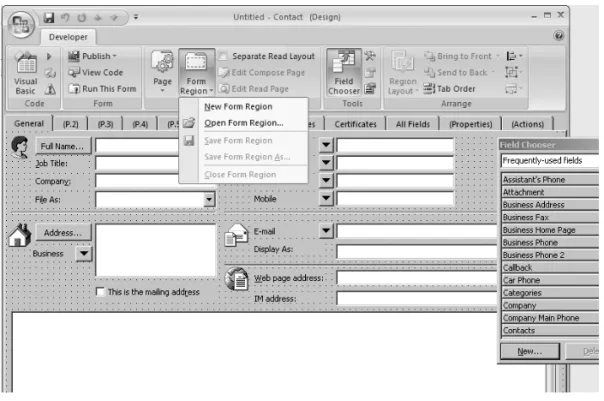Open the File As combo box dropdown
This screenshot has height=401, width=604.
(x=209, y=199)
